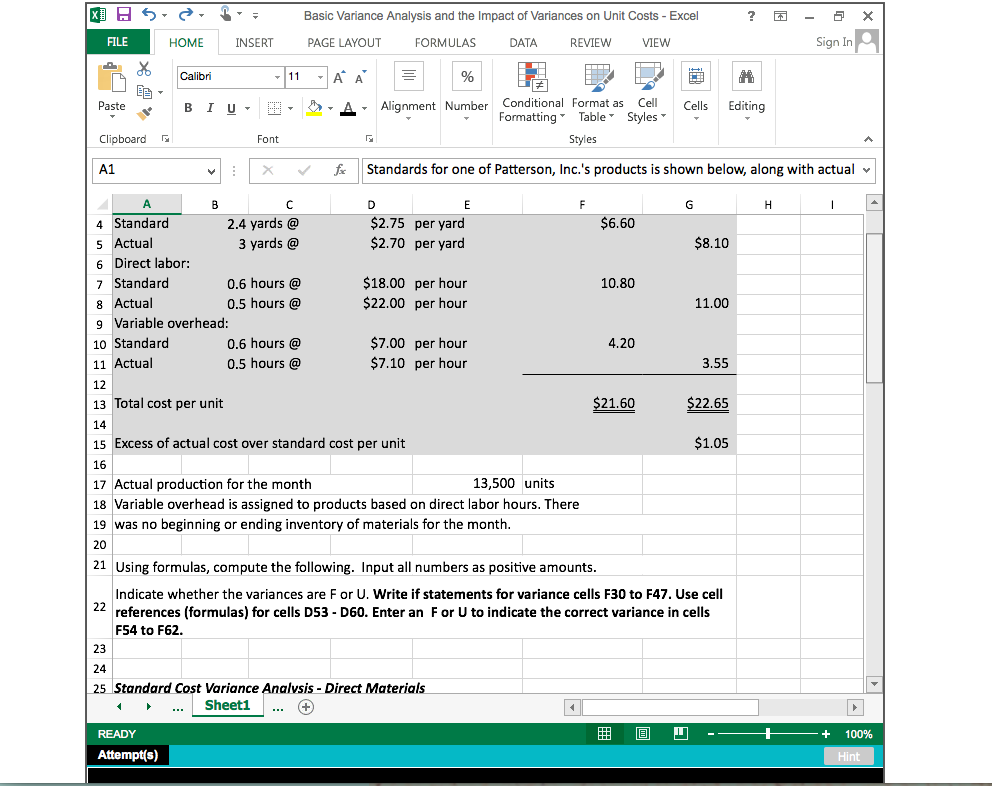Image resolution: width=992 pixels, height=786 pixels.
Task: Click the Format as Table icon
Action: pyautogui.click(x=597, y=93)
